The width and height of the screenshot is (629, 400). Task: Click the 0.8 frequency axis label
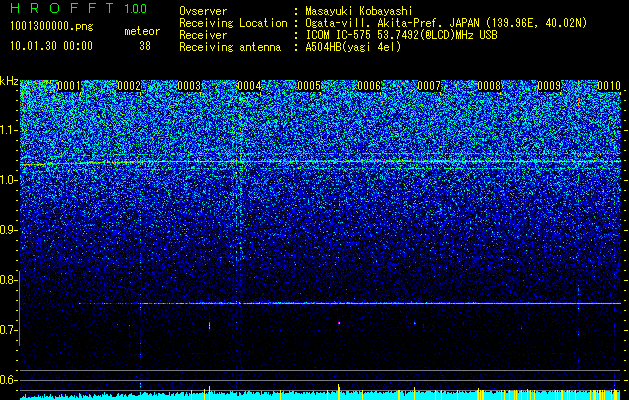coord(9,280)
